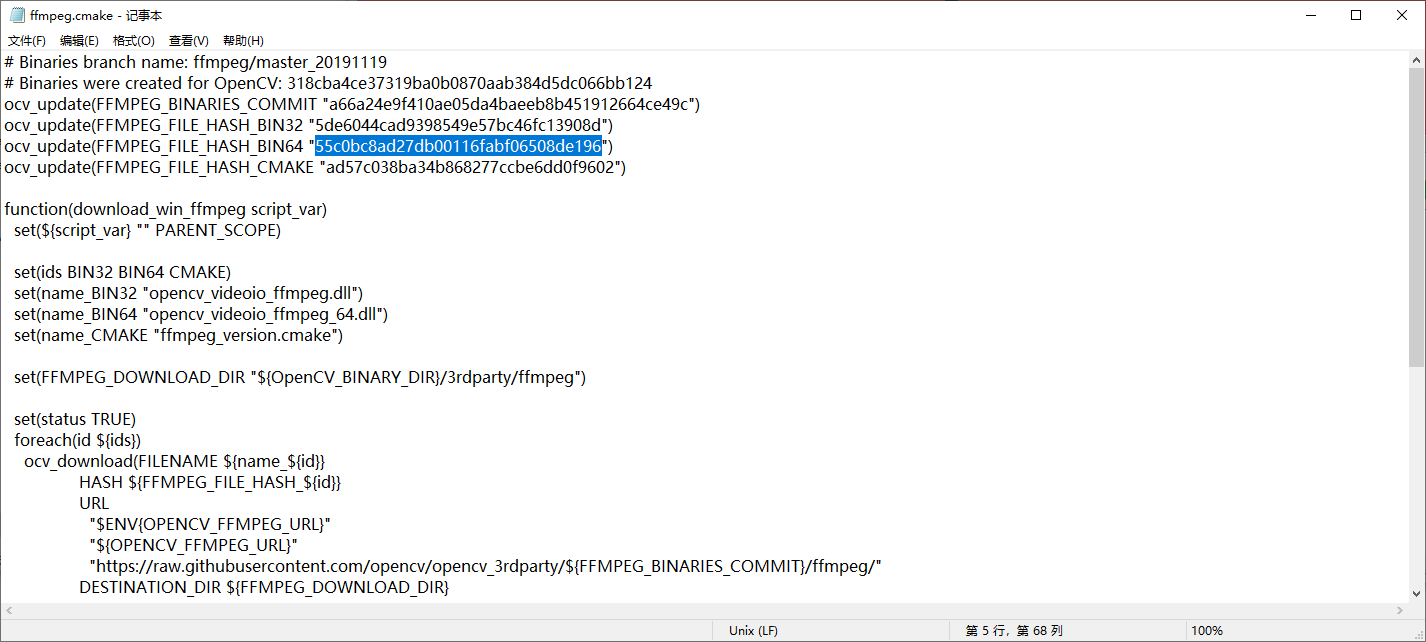Image resolution: width=1426 pixels, height=642 pixels.
Task: Click the raw.githubusercontent.com URL line
Action: 485,565
